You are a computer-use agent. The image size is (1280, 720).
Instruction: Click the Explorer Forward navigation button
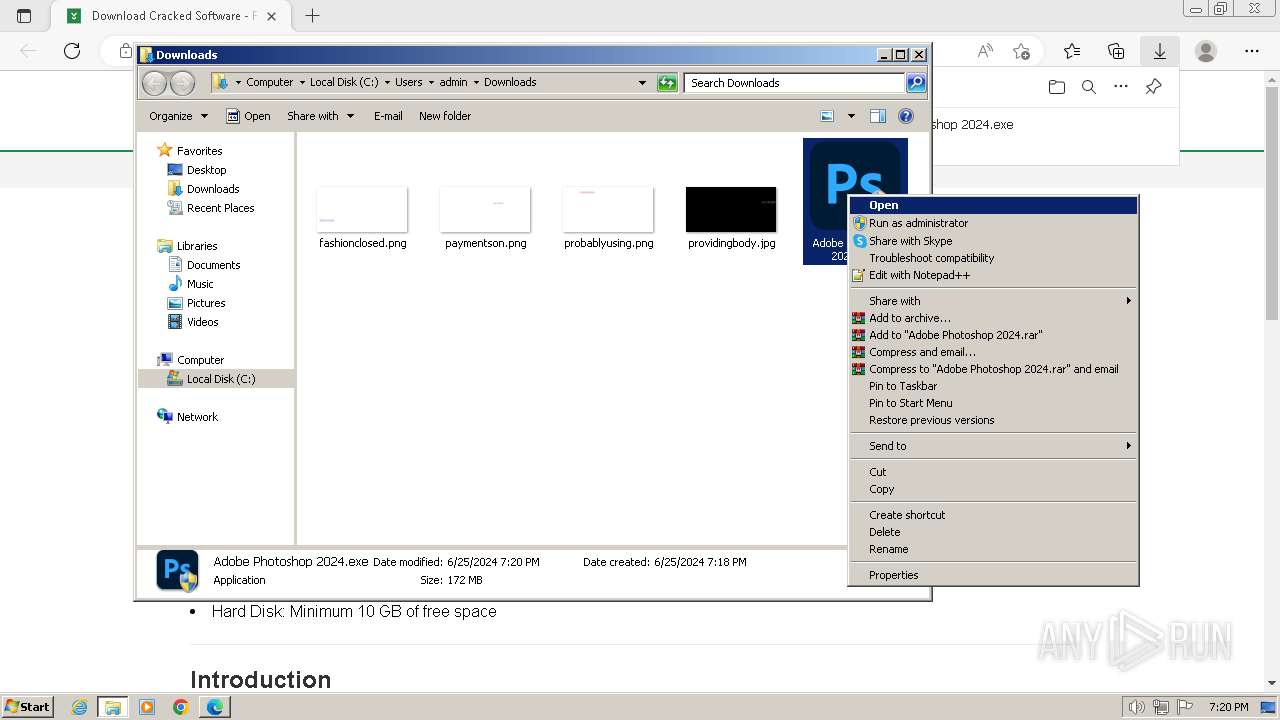pos(182,83)
